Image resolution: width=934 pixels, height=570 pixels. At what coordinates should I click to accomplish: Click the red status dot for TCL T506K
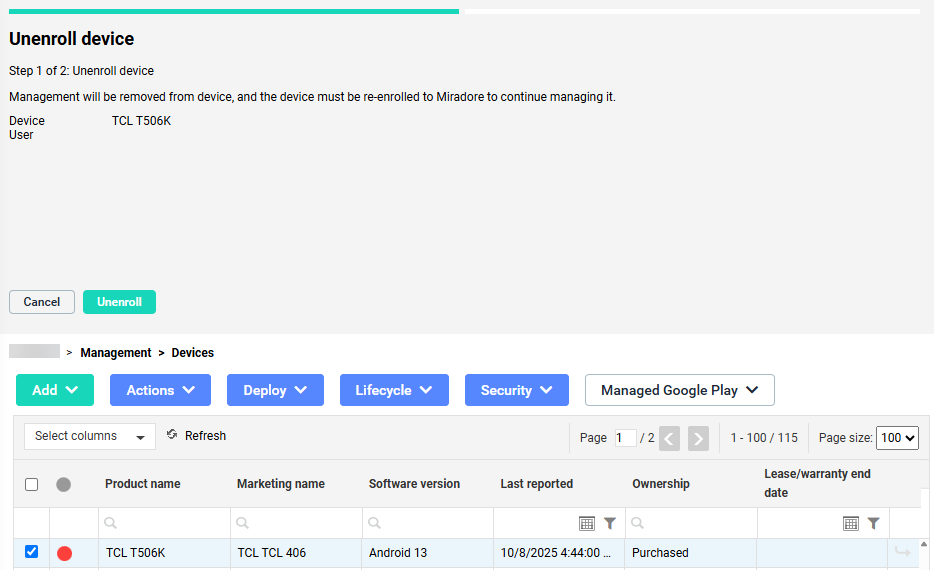click(65, 553)
